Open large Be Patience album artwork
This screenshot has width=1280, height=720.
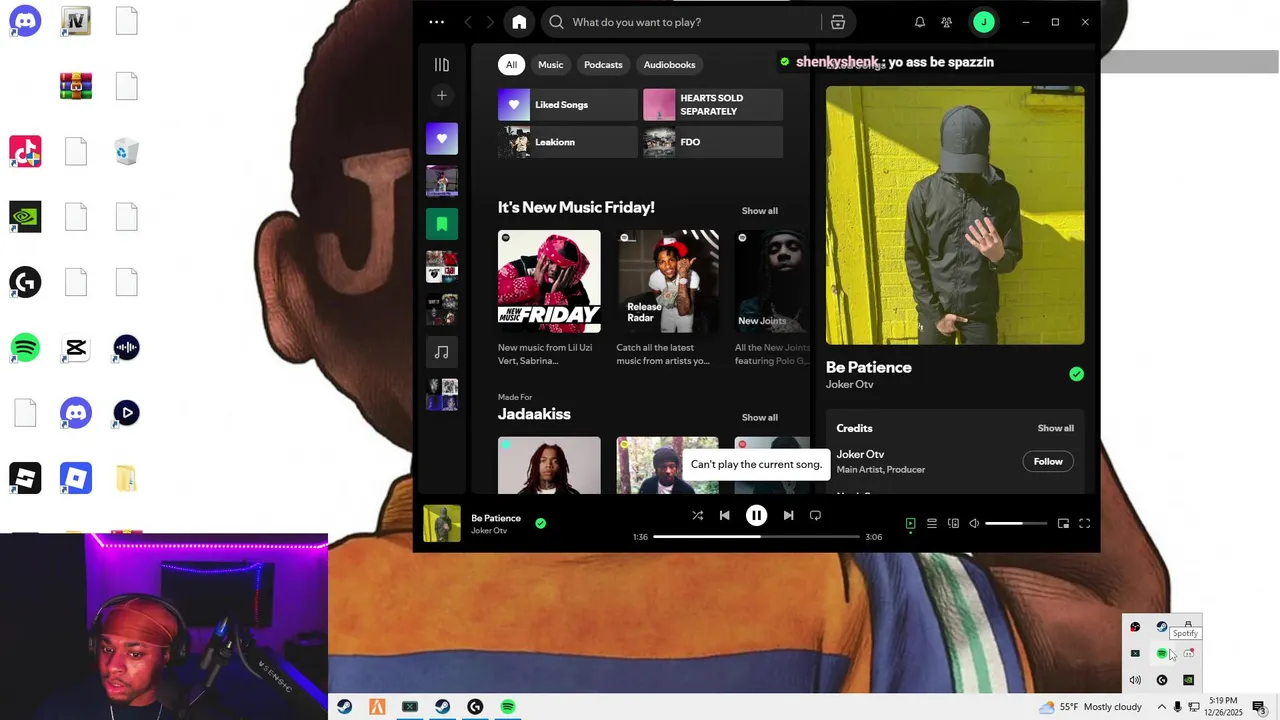(955, 215)
